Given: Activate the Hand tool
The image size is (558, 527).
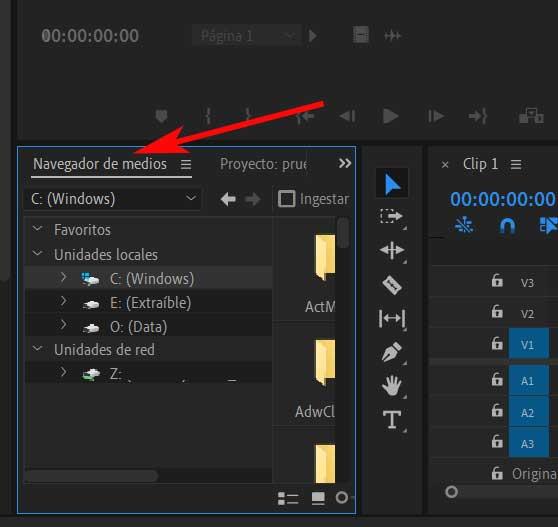Looking at the screenshot, I should tap(391, 385).
